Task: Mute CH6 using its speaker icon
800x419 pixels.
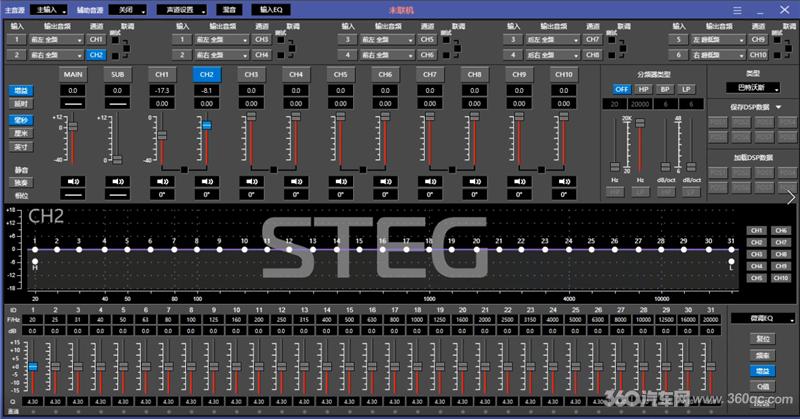Action: 385,181
